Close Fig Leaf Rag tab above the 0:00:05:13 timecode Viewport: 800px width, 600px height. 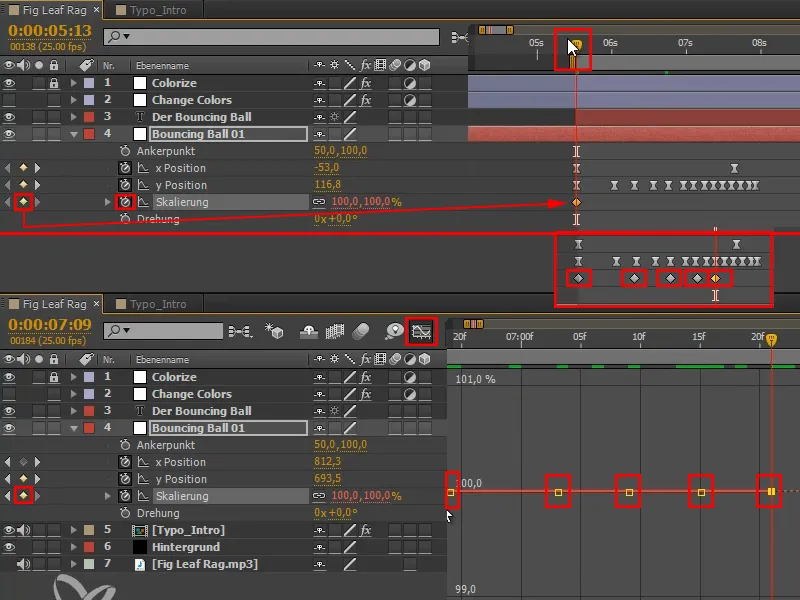pos(96,9)
